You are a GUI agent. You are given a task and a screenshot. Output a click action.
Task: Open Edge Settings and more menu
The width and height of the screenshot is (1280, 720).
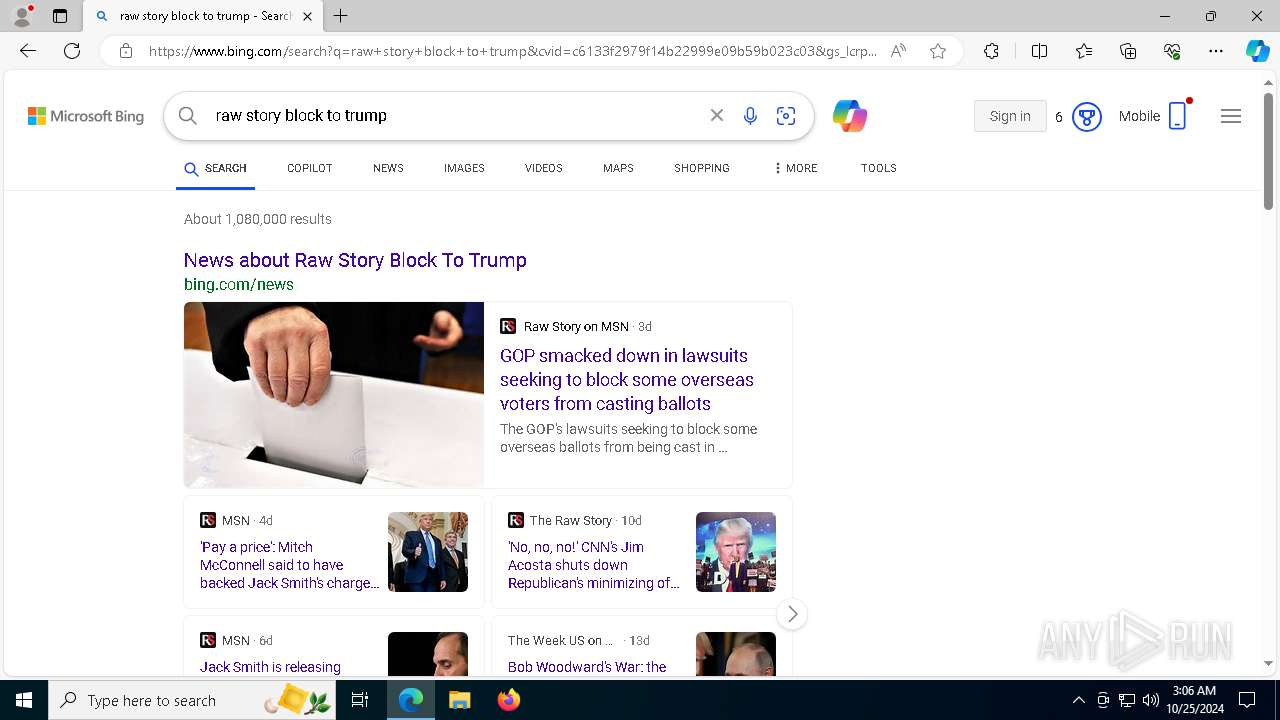(x=1216, y=51)
